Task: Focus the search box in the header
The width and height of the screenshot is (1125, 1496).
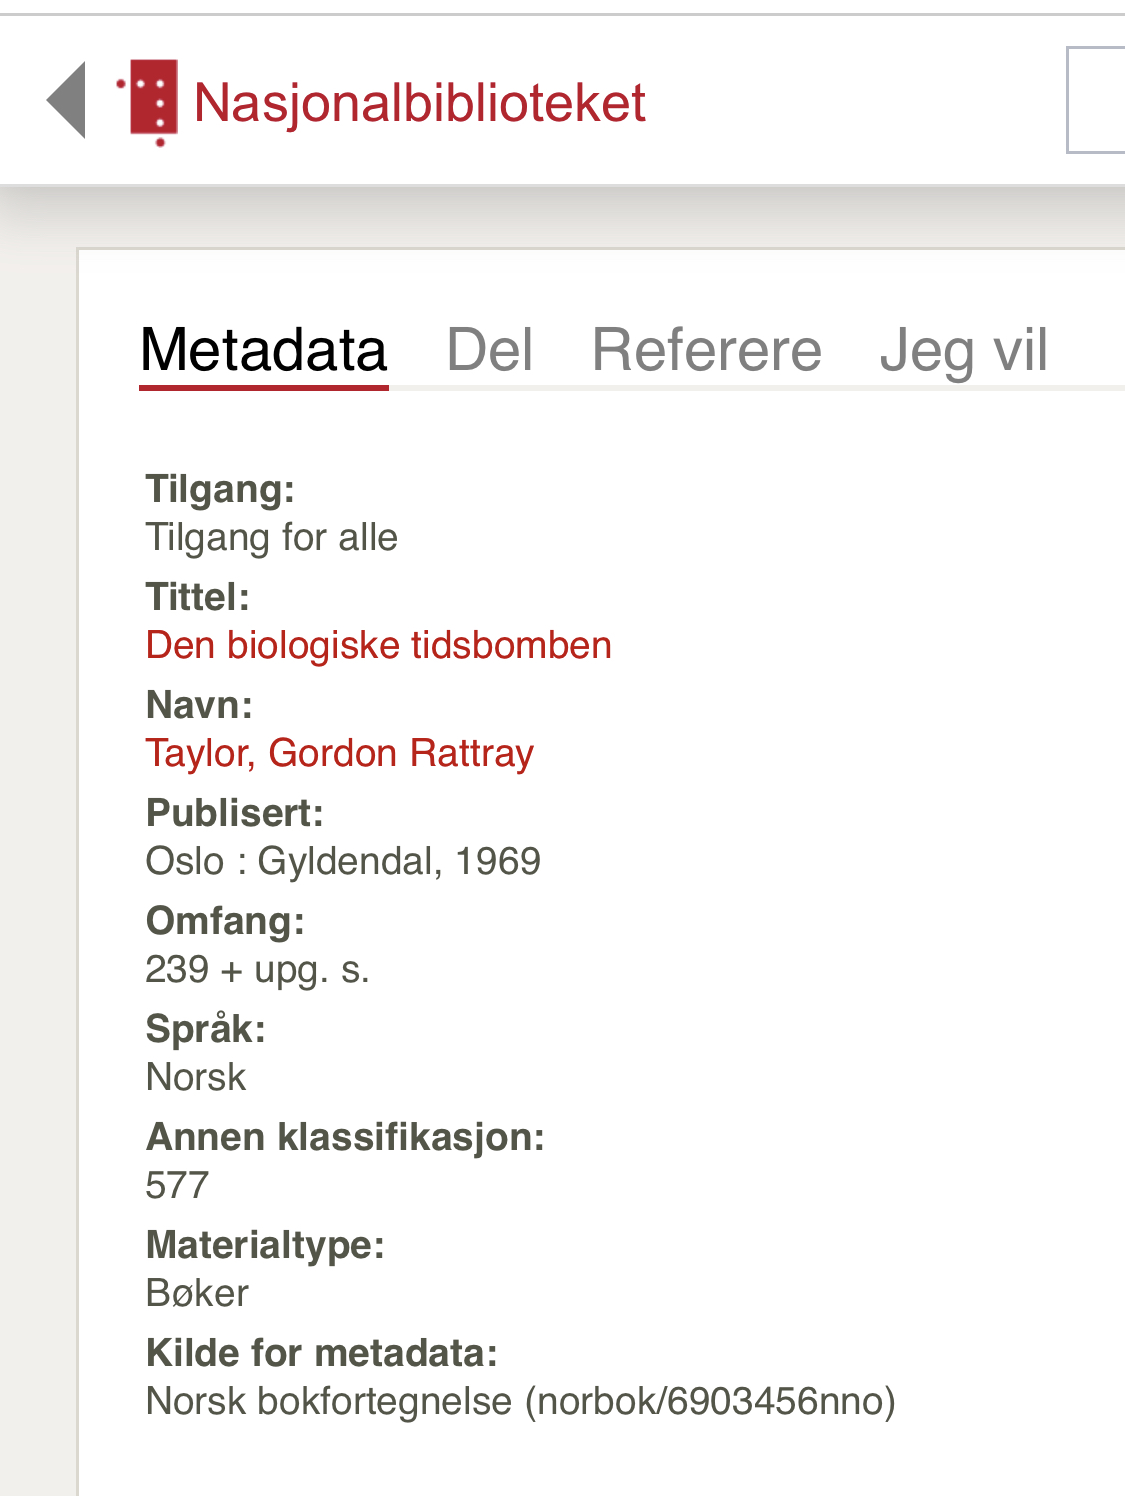Action: [x=1096, y=100]
